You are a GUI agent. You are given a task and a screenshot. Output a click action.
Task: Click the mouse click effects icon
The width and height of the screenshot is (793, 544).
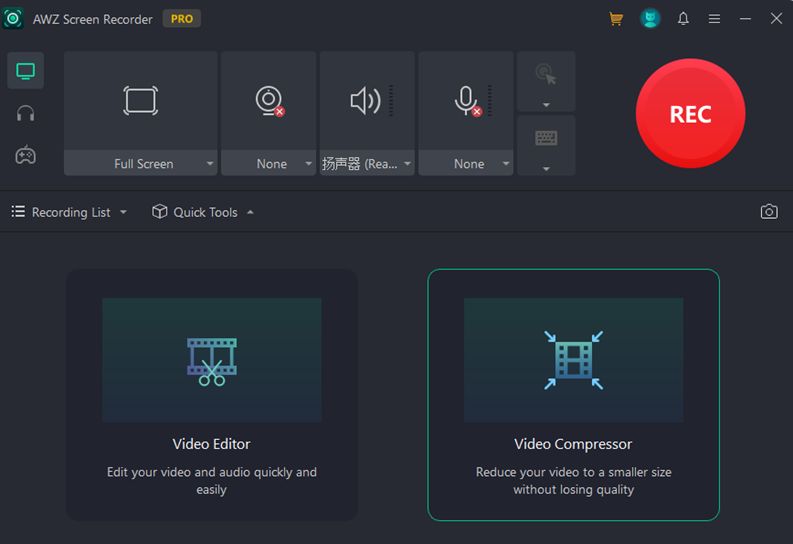coord(546,74)
